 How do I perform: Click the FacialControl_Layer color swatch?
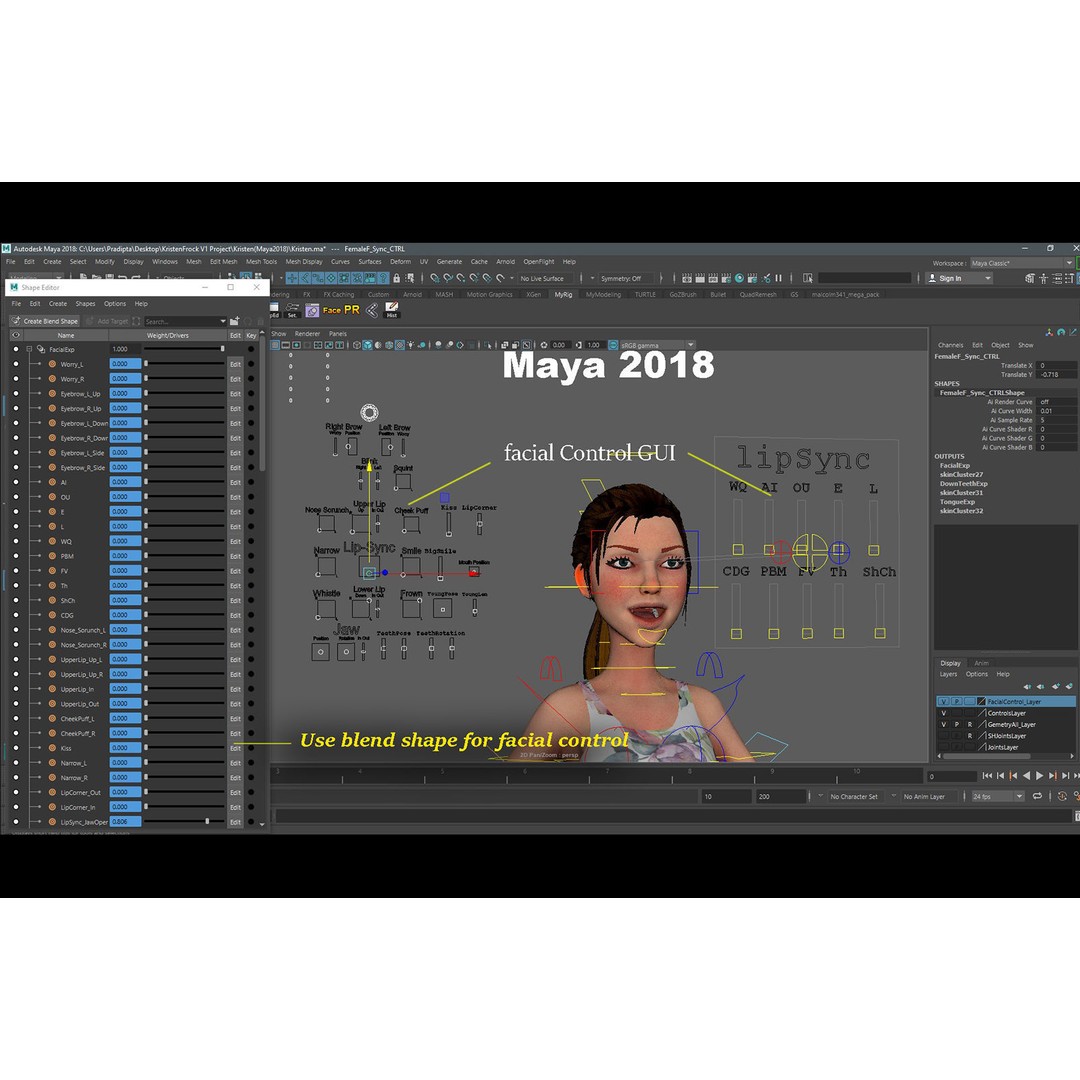pyautogui.click(x=981, y=701)
